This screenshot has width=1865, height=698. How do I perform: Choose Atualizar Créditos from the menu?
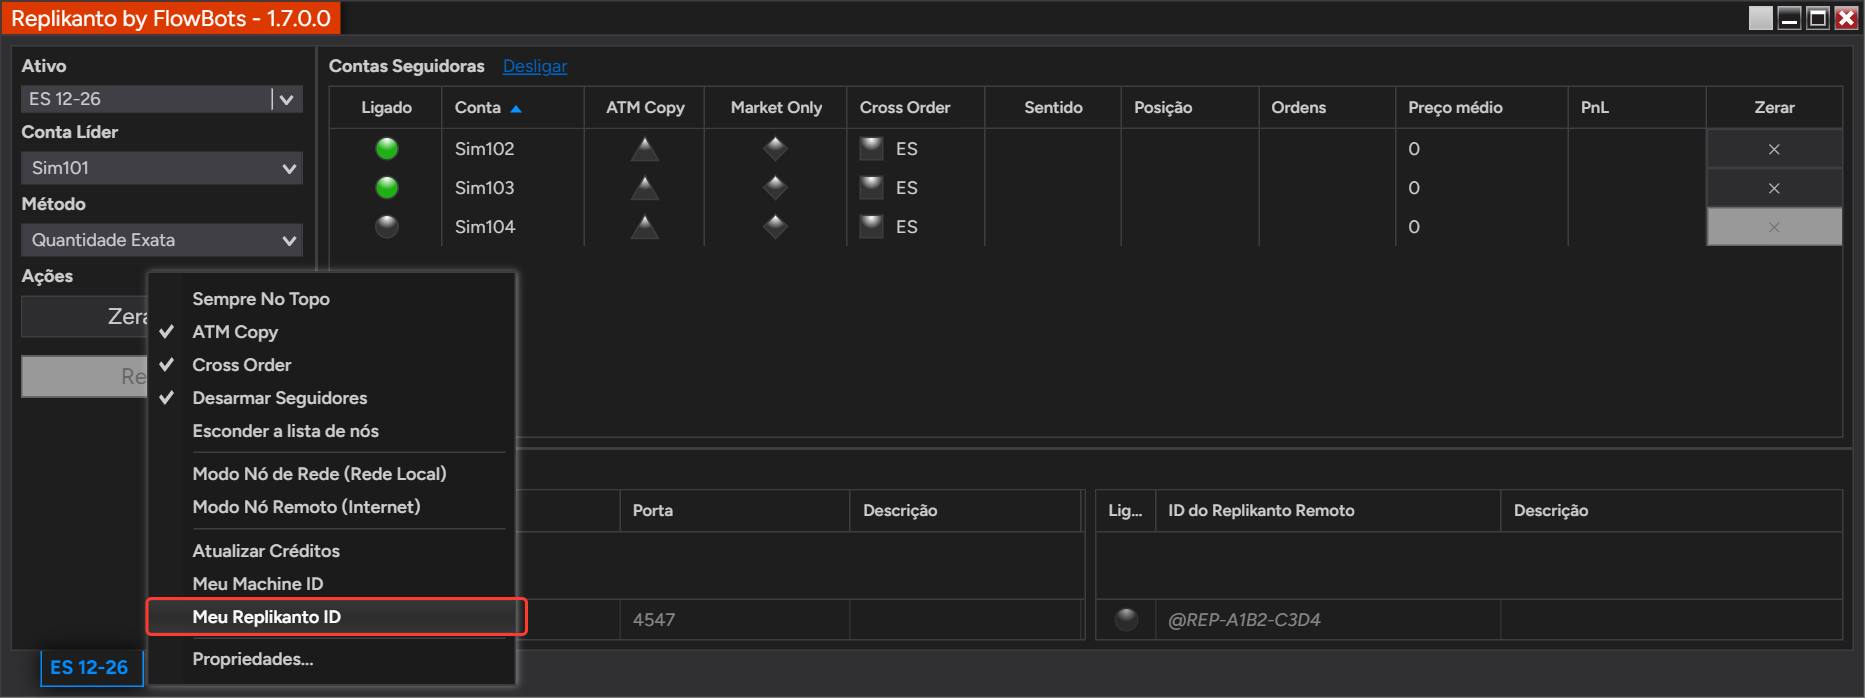point(331,551)
